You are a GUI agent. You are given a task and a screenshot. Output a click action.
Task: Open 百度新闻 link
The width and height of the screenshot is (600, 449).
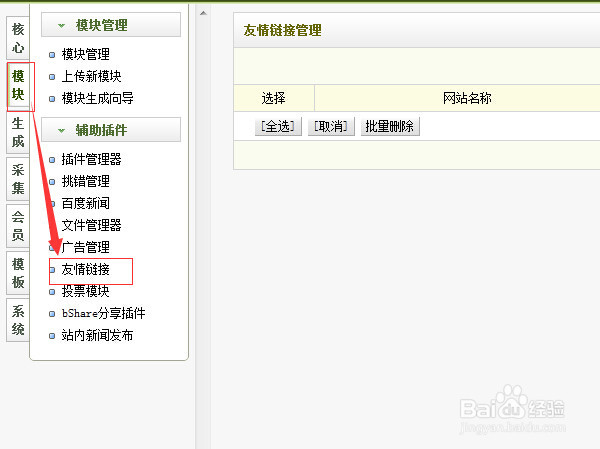[86, 203]
